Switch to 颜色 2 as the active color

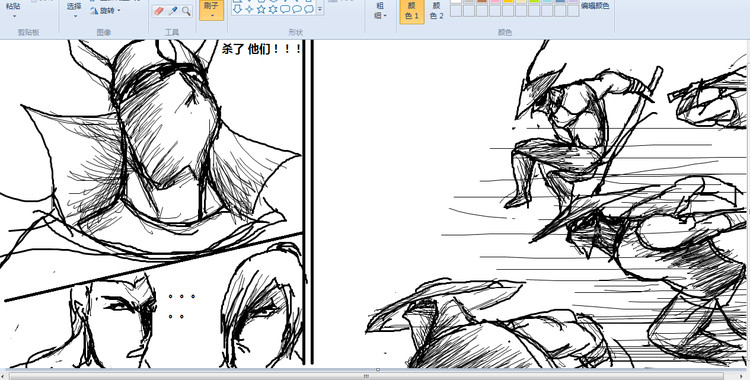pyautogui.click(x=436, y=11)
